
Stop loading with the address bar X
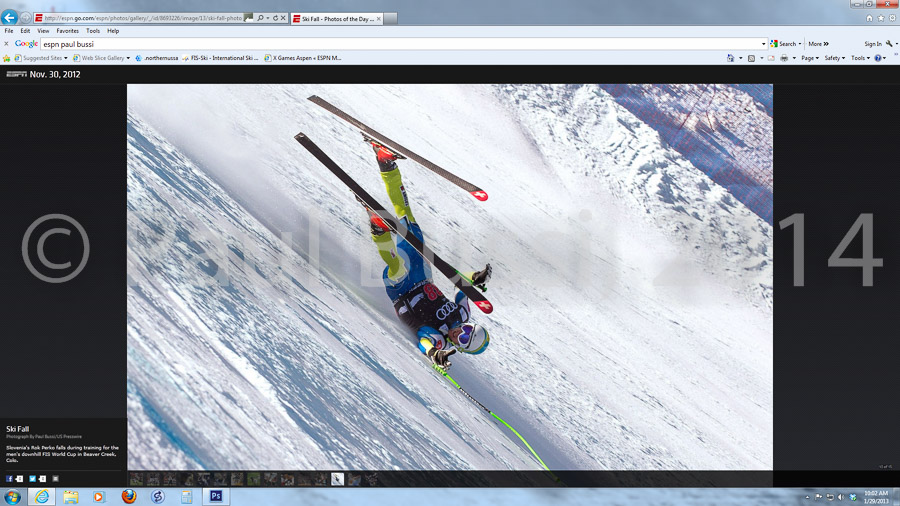283,18
